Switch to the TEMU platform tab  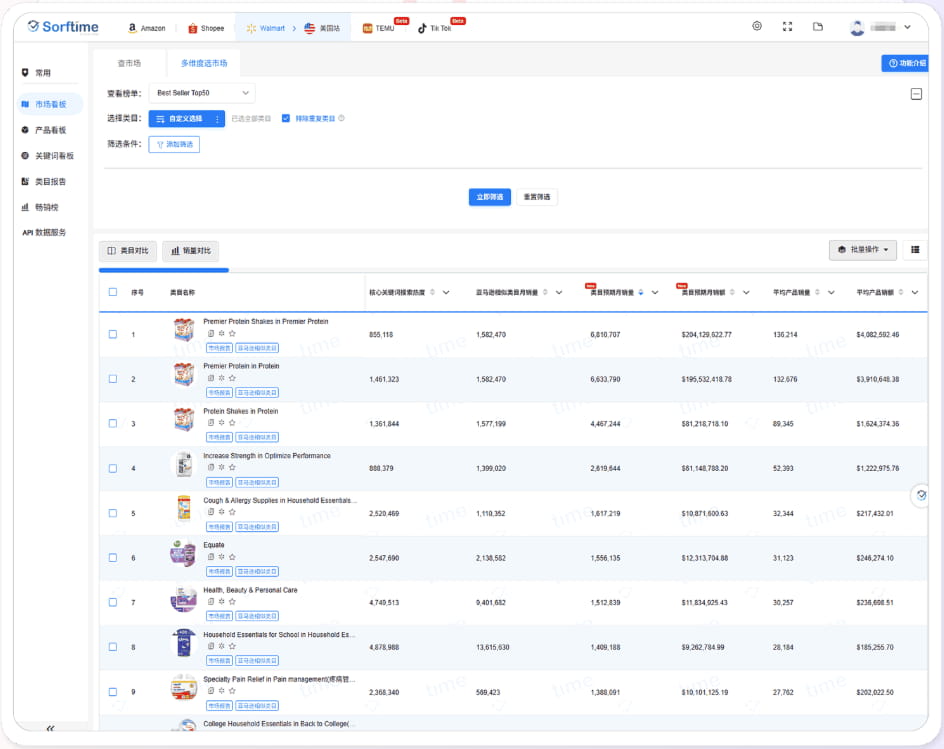pos(379,28)
